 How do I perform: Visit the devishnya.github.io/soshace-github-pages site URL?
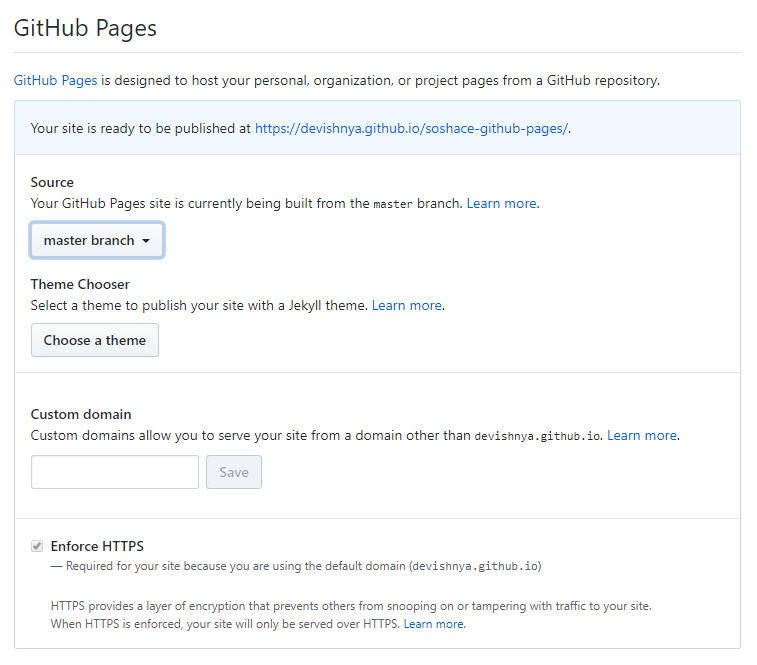411,128
